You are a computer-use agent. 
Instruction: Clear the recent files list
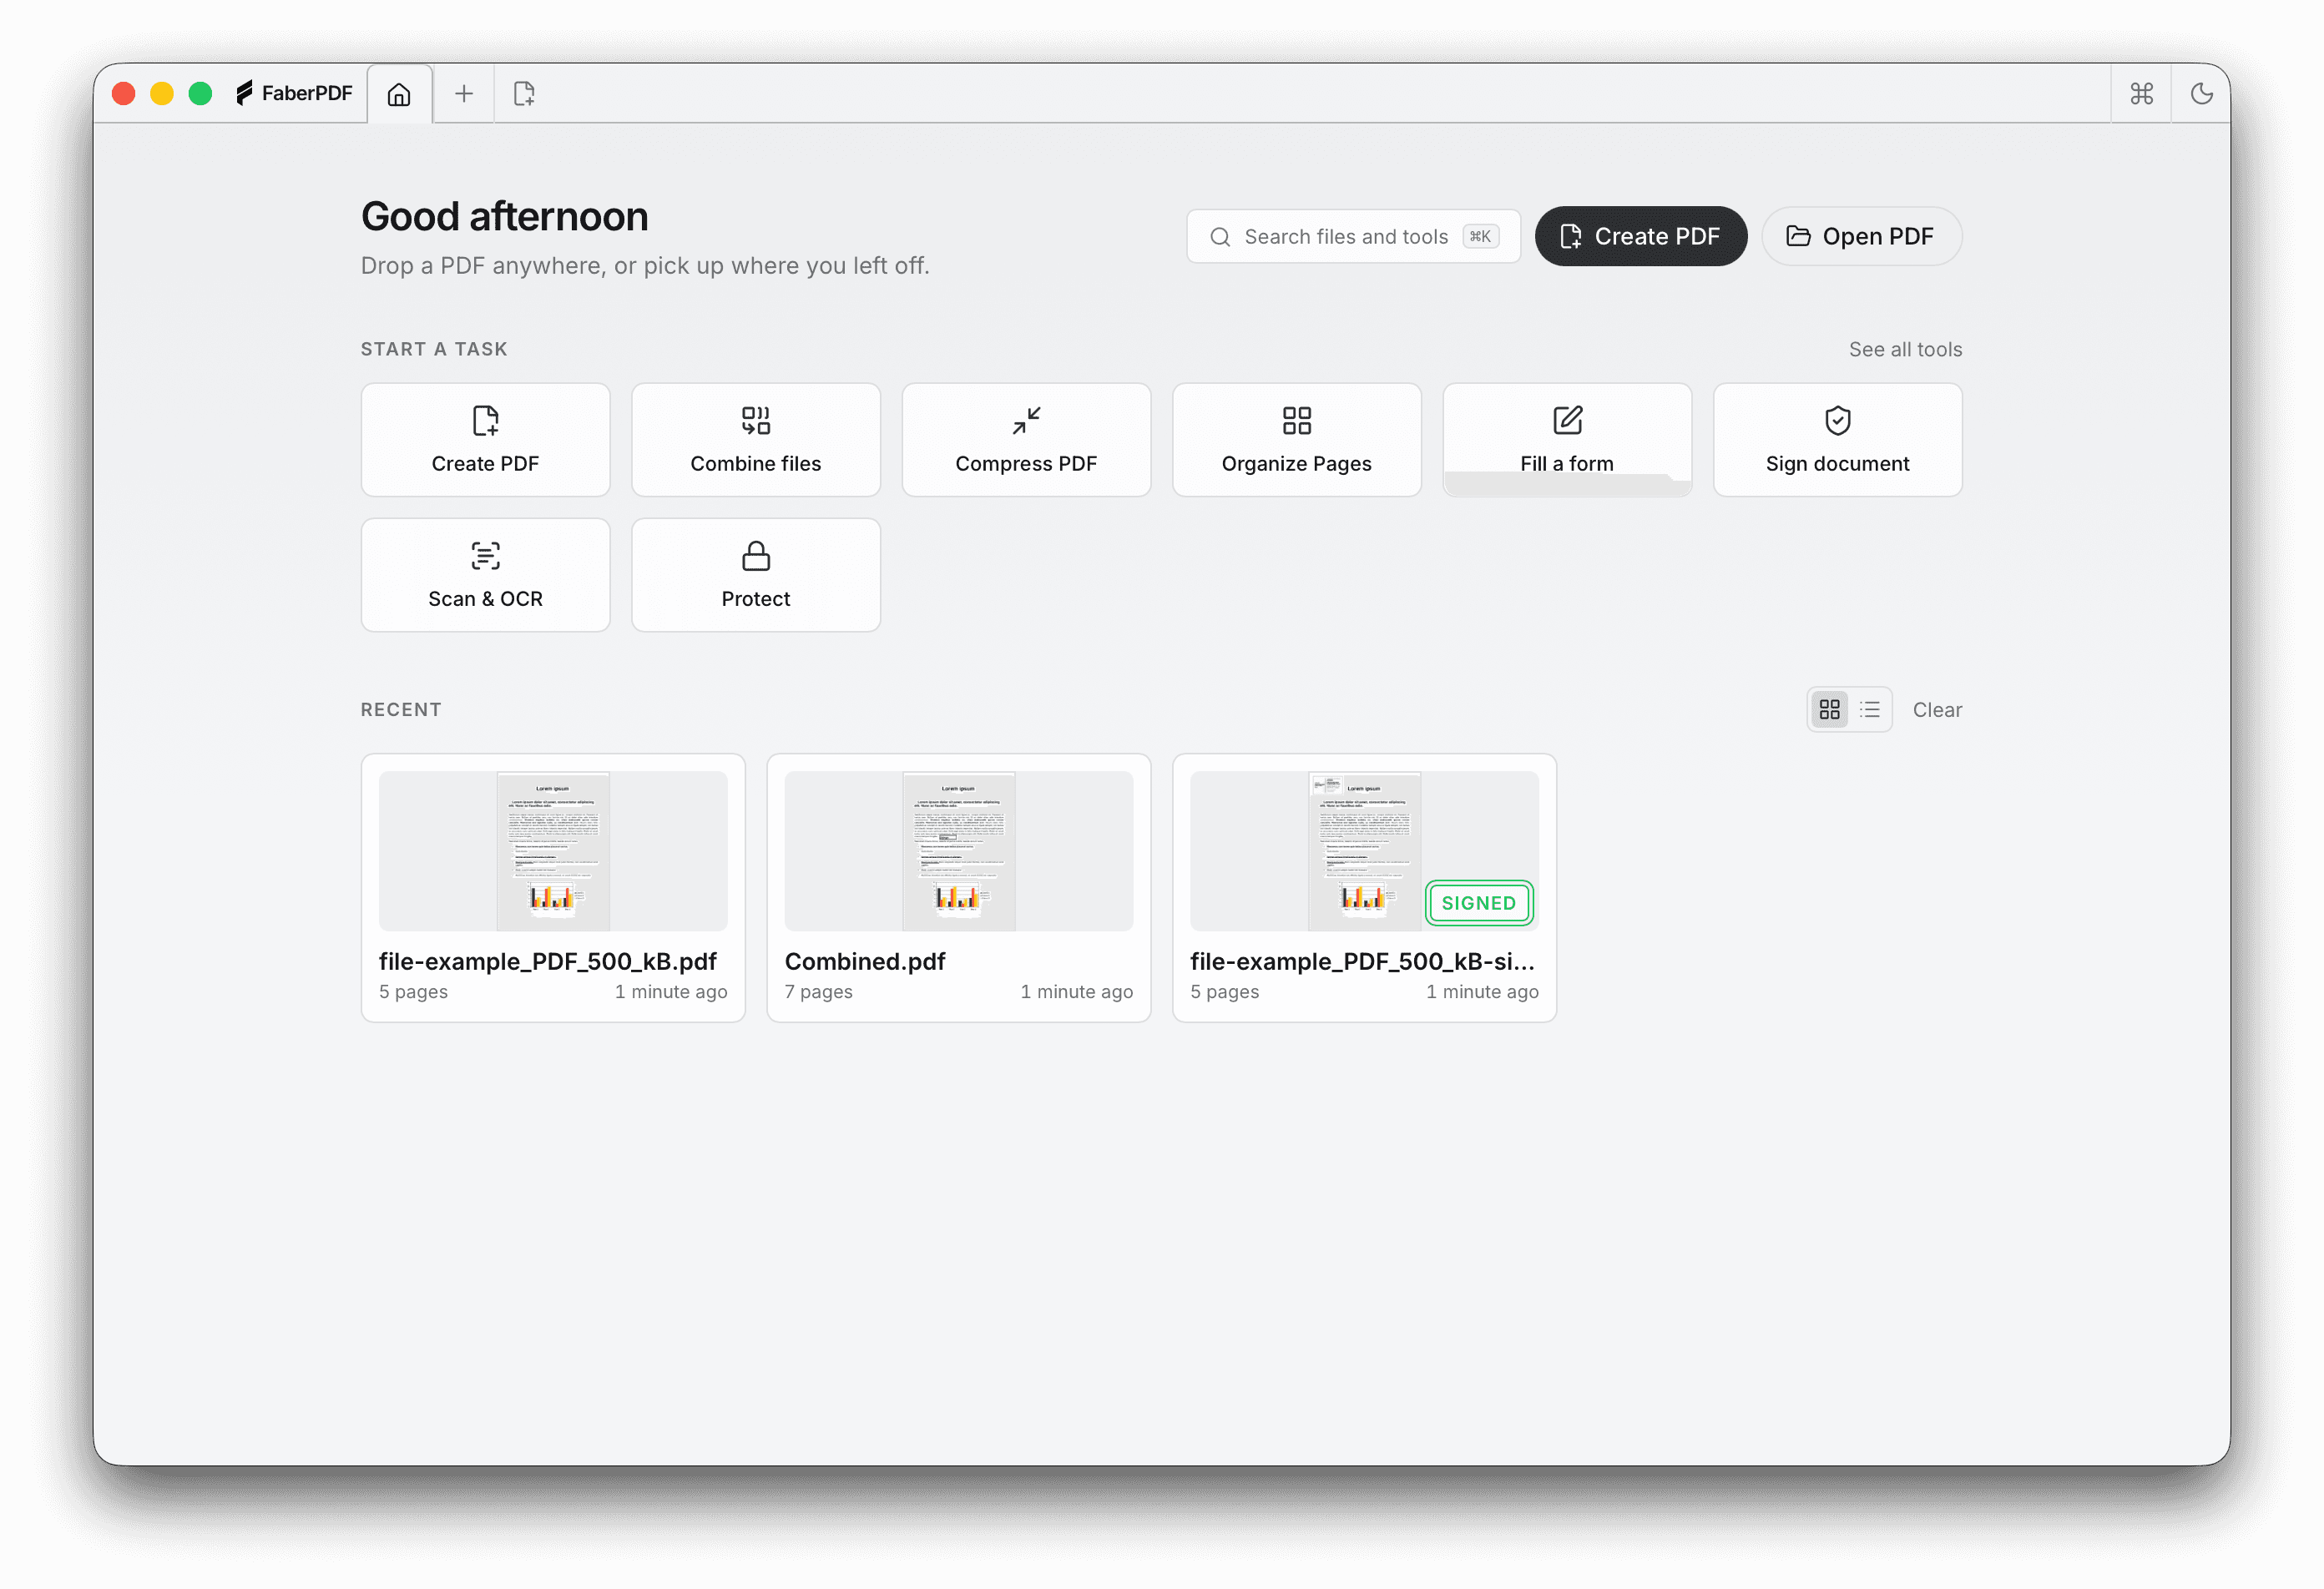(1937, 709)
